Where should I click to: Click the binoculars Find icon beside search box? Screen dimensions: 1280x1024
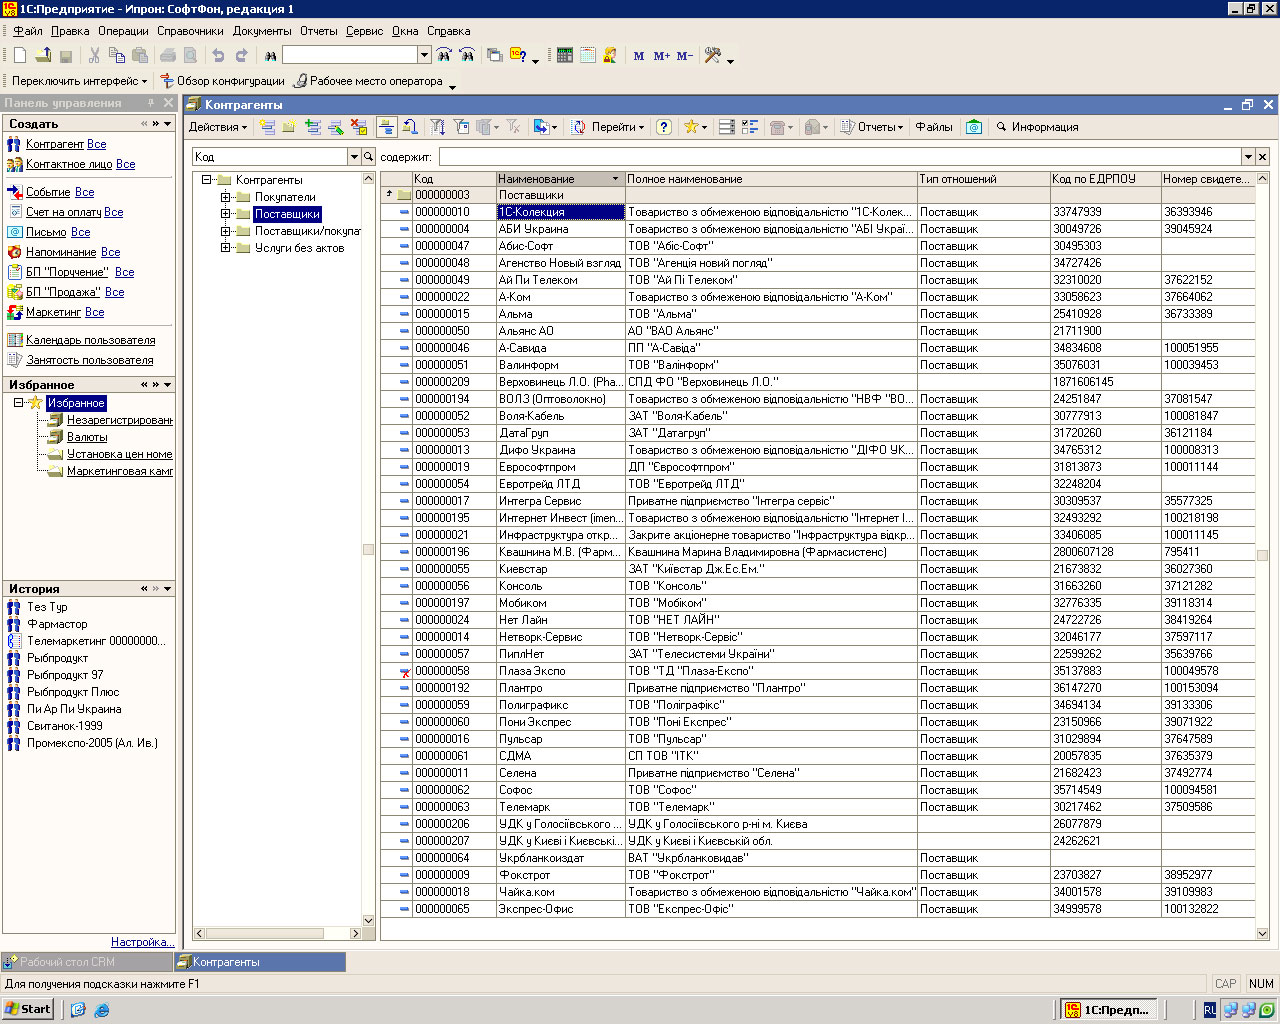(x=270, y=55)
